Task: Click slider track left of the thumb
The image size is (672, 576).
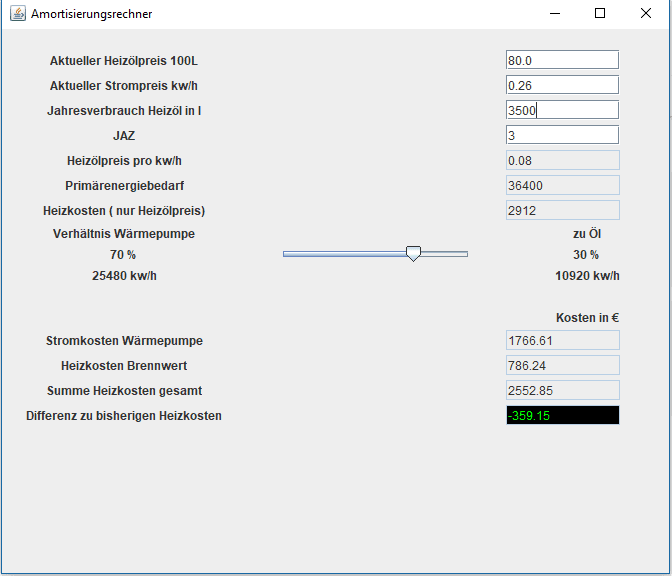Action: 340,254
